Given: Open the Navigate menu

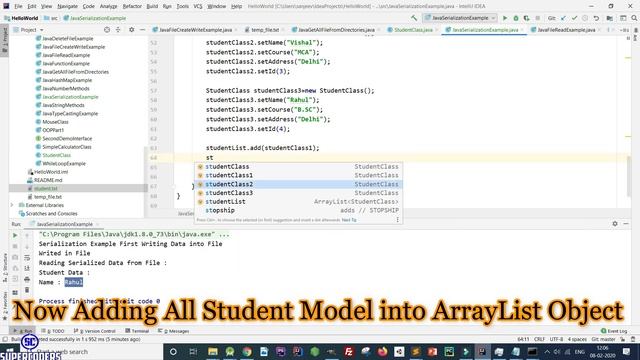Looking at the screenshot, I should (67, 6).
